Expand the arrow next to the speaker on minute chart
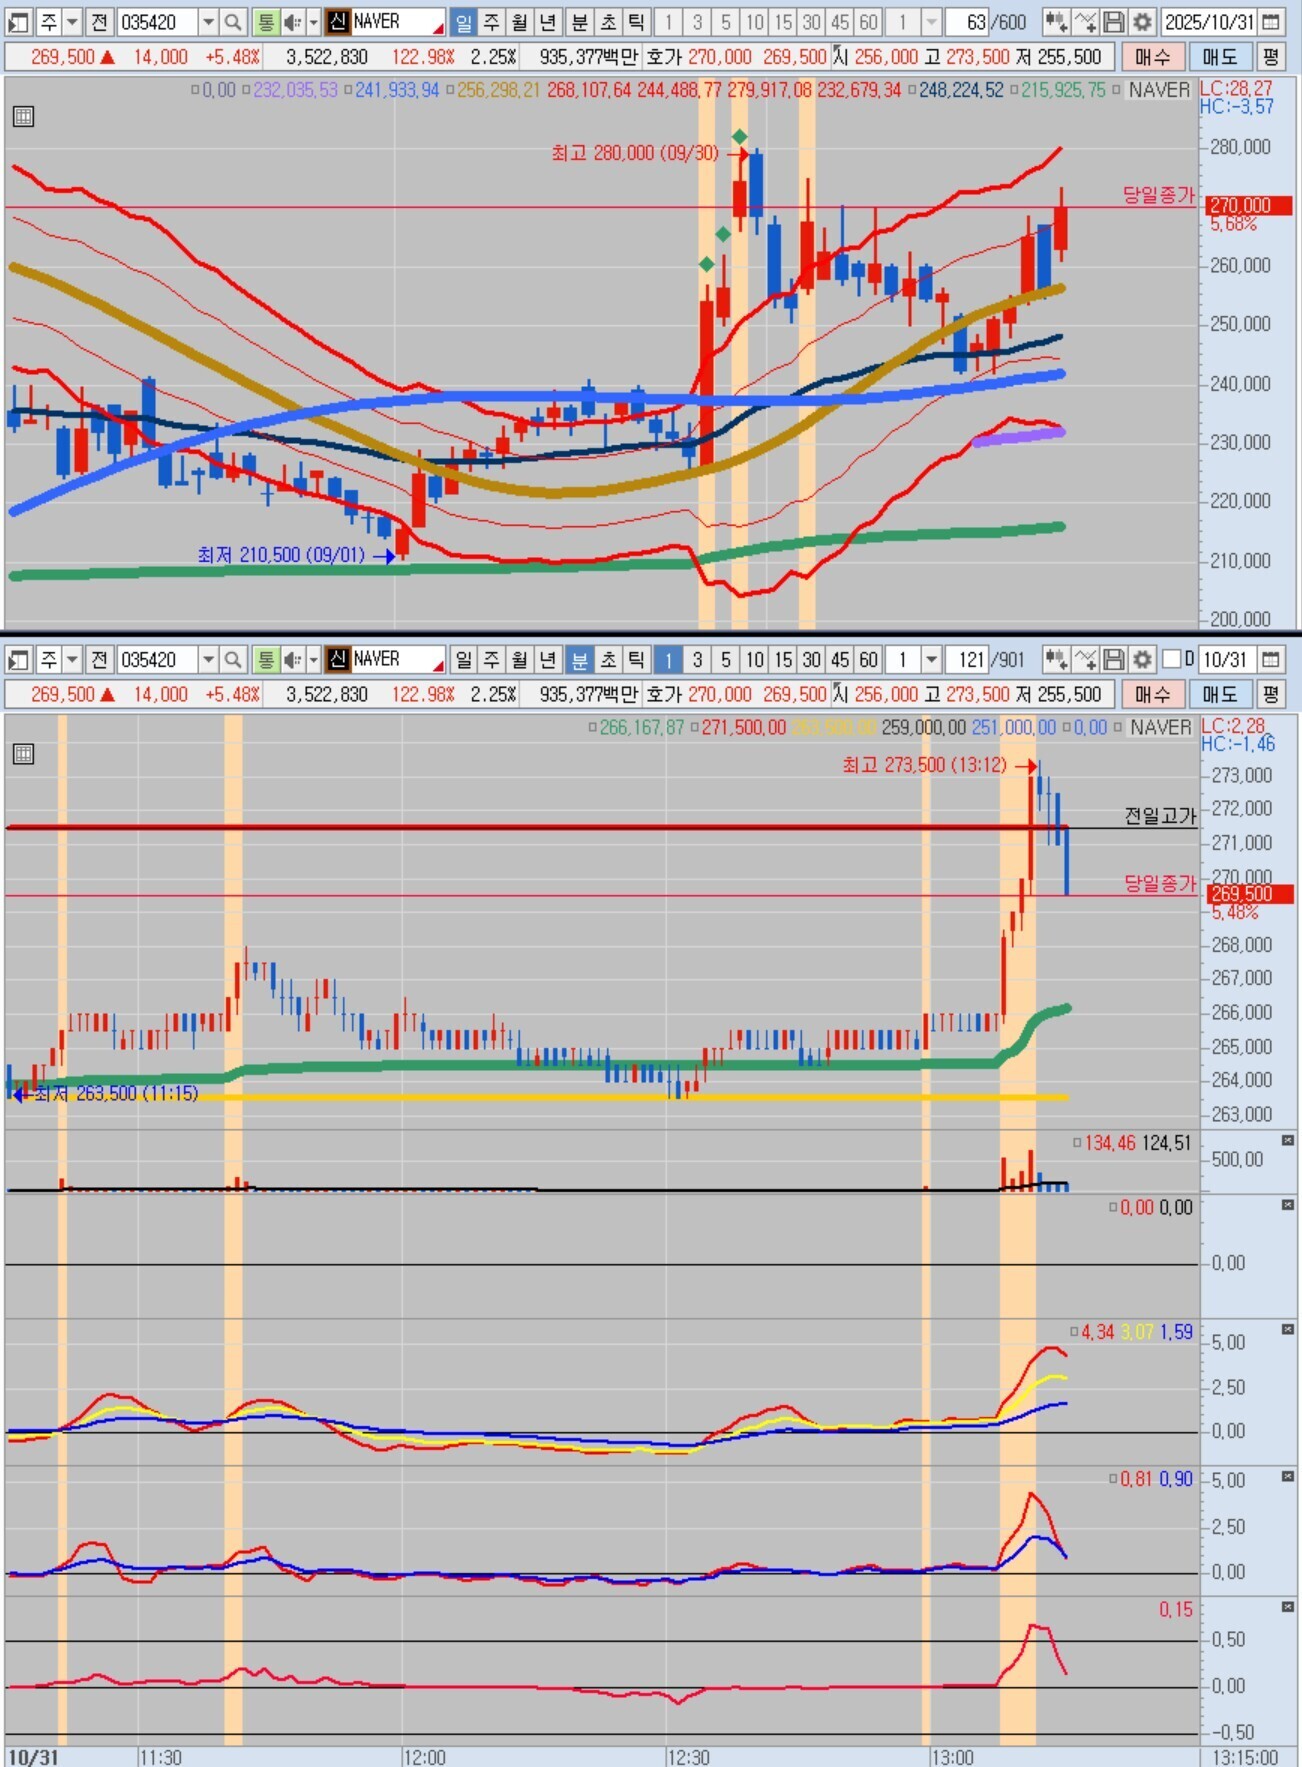 [x=313, y=660]
